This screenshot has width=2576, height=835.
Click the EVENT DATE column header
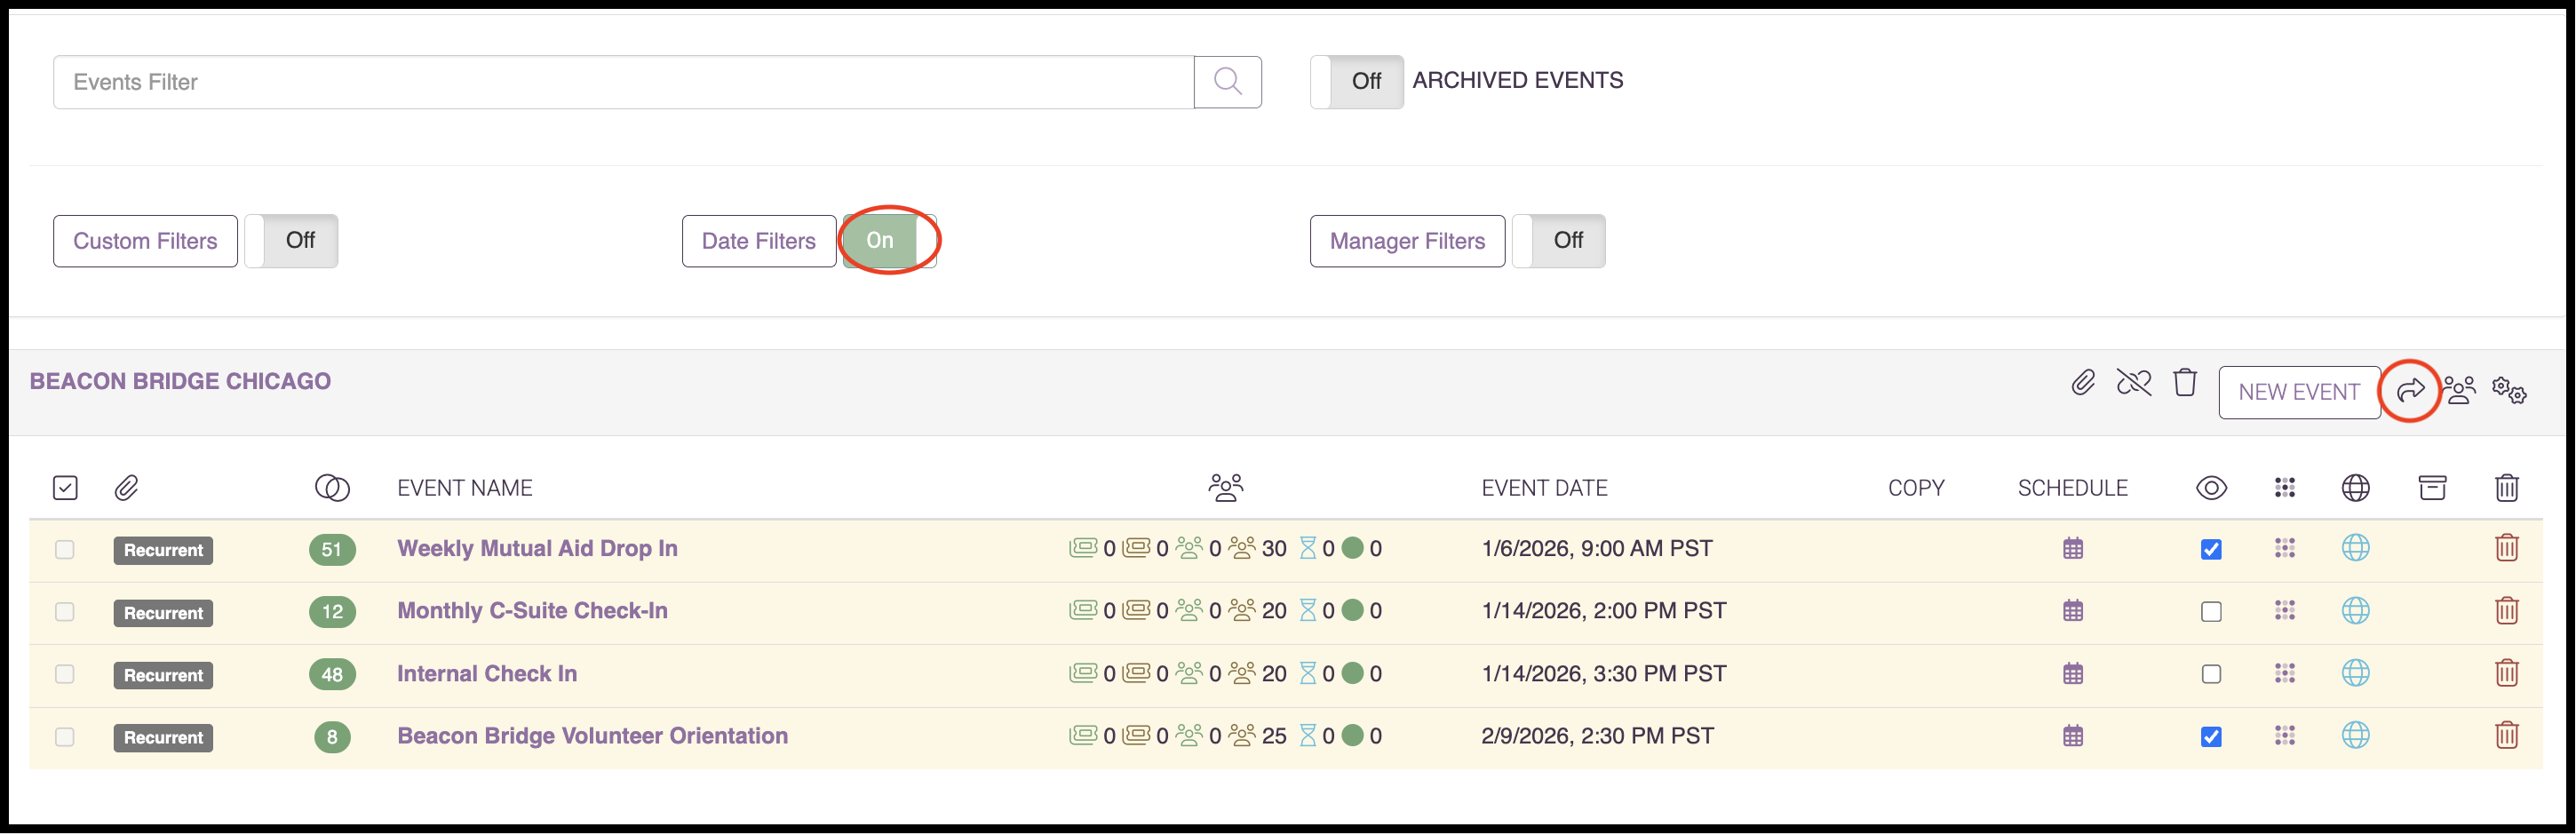coord(1544,488)
